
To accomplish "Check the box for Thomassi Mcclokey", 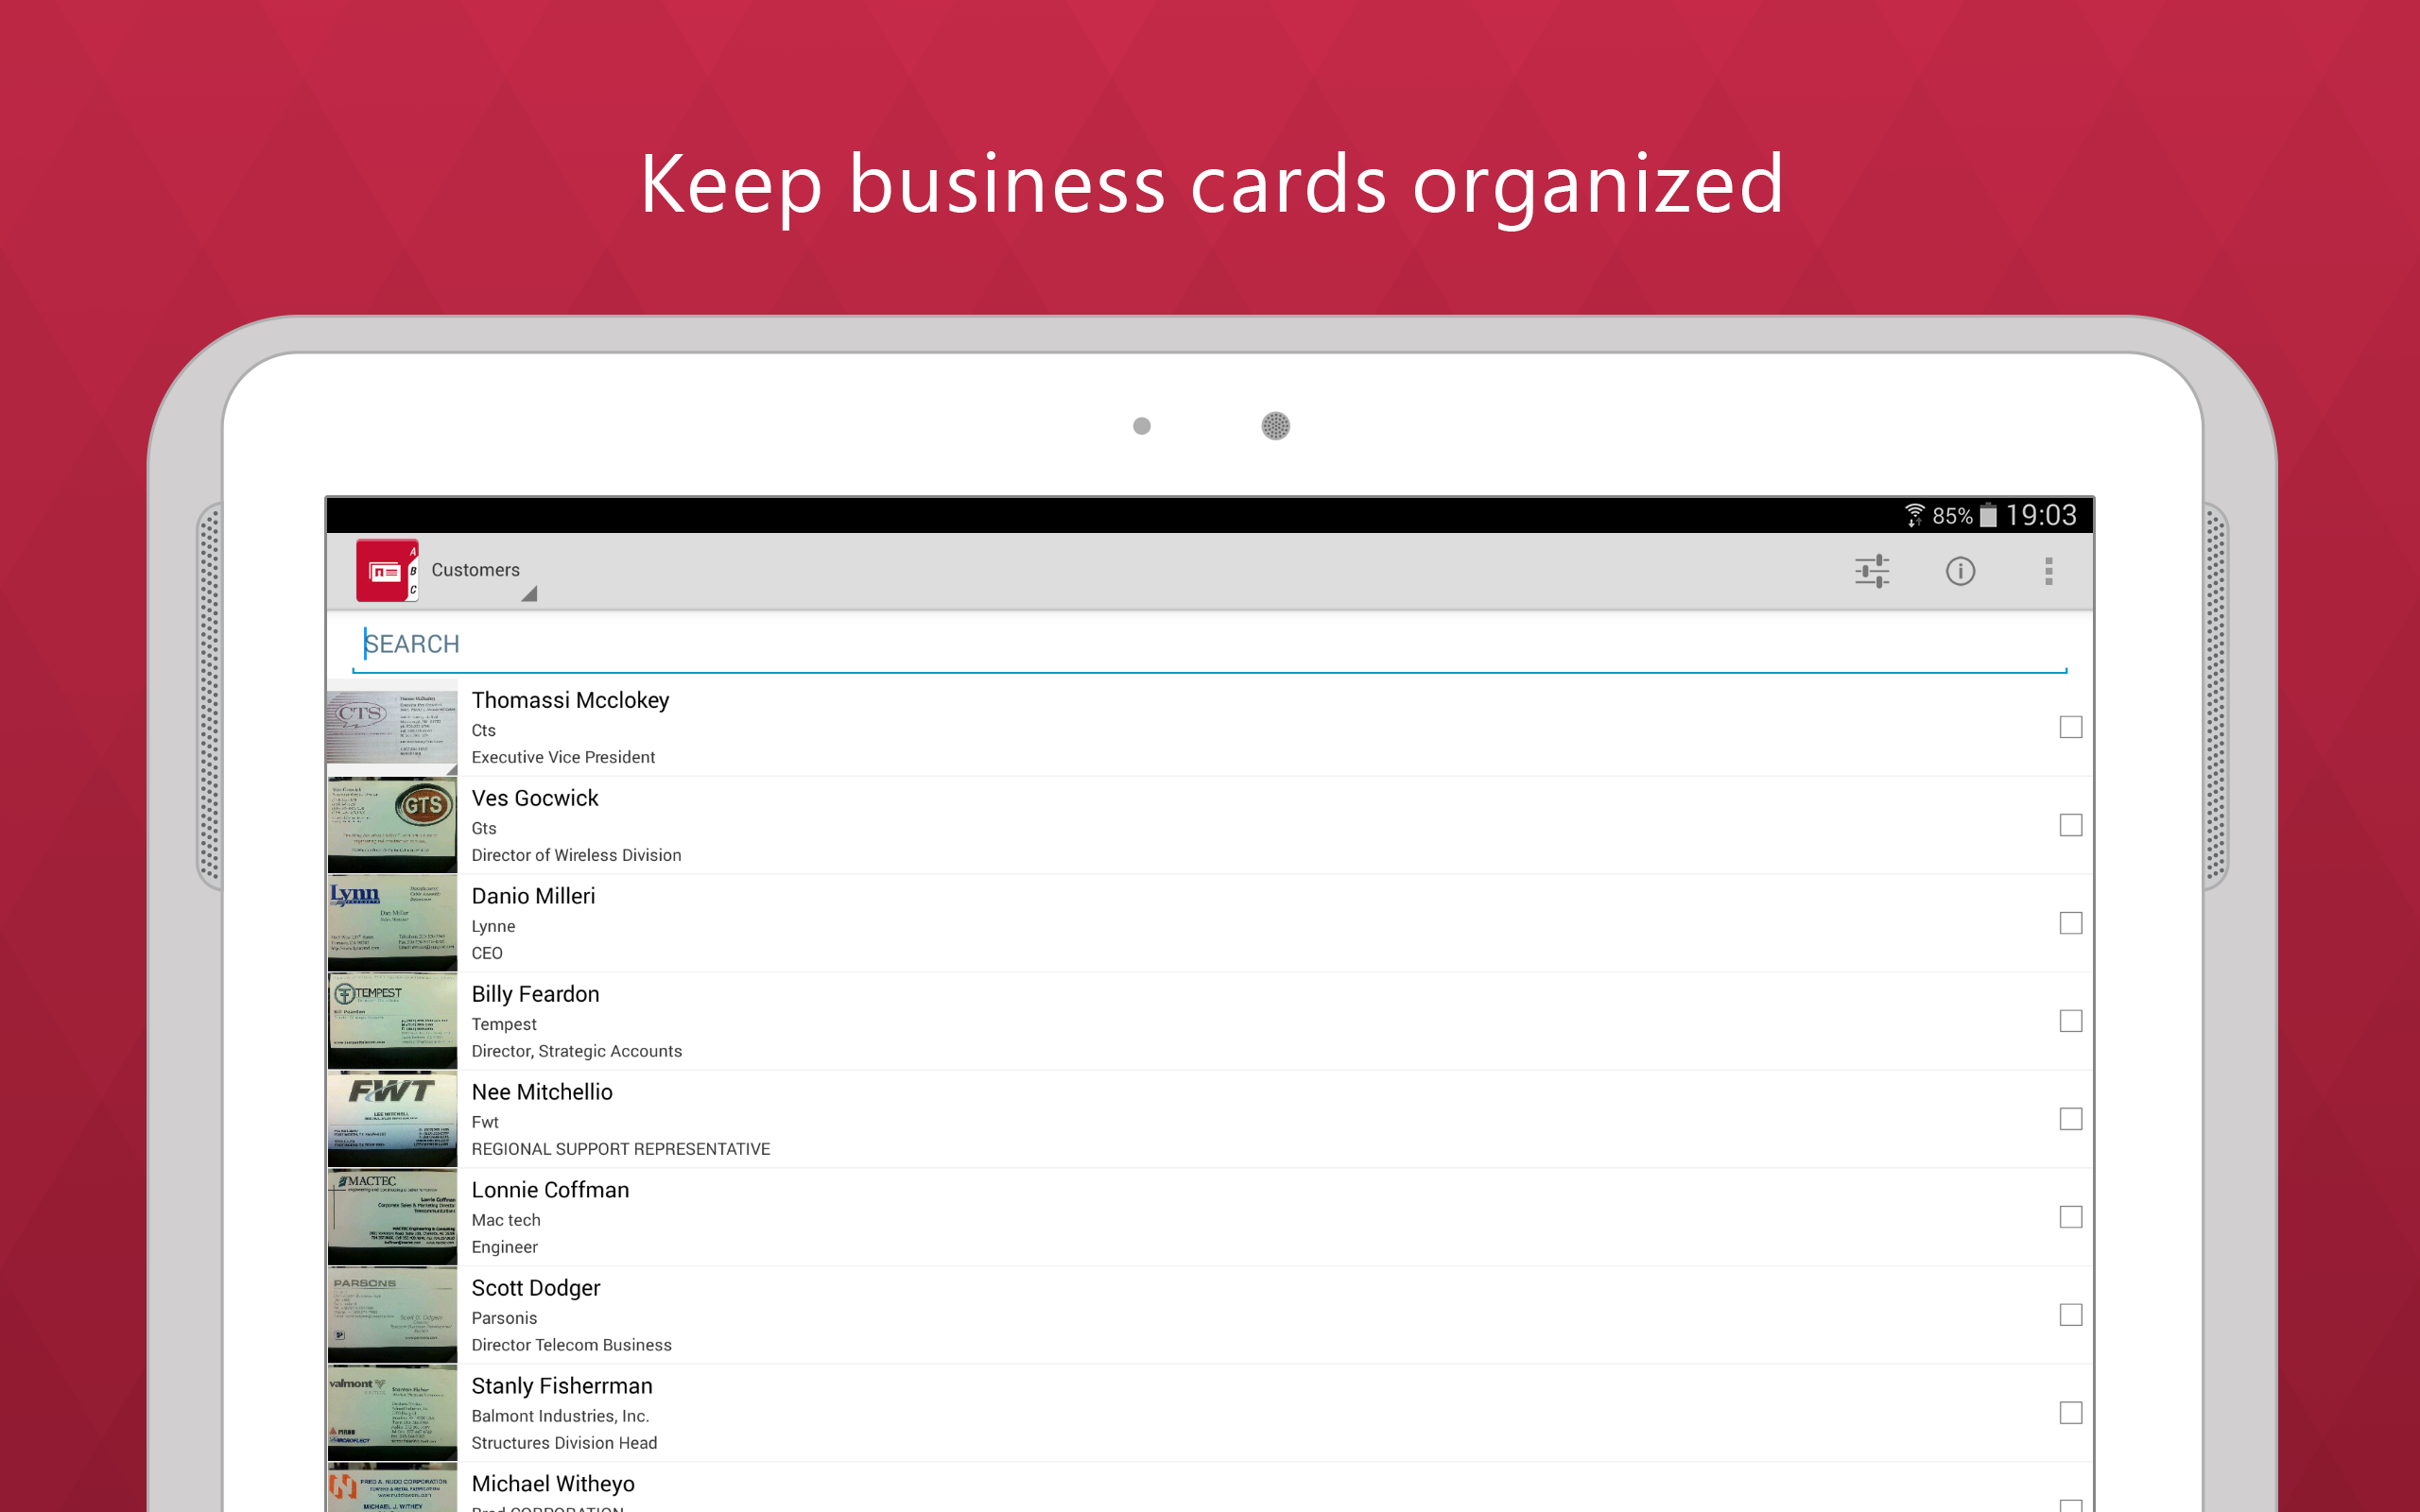I will tap(2070, 727).
